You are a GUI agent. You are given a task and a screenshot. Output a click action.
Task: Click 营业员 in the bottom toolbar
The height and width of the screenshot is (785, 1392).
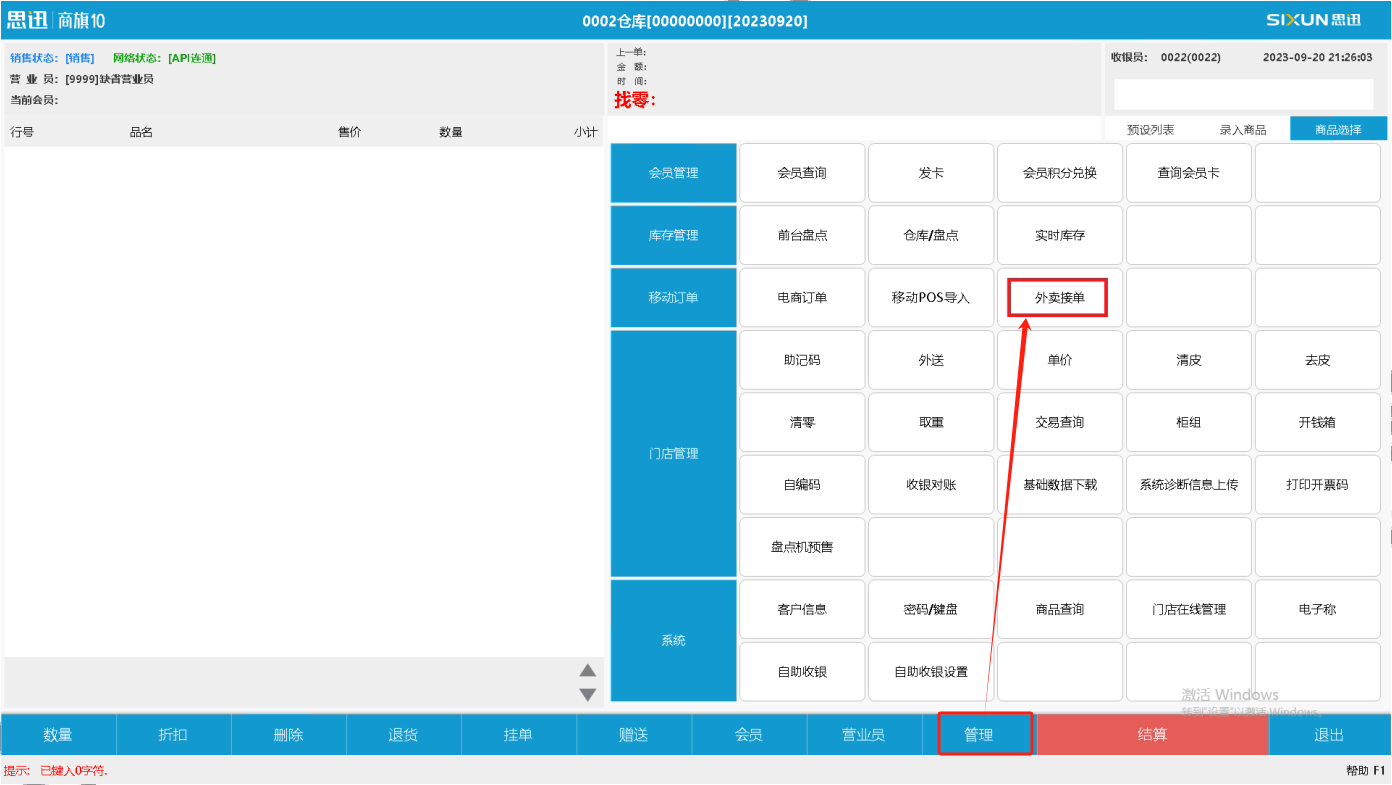point(863,735)
